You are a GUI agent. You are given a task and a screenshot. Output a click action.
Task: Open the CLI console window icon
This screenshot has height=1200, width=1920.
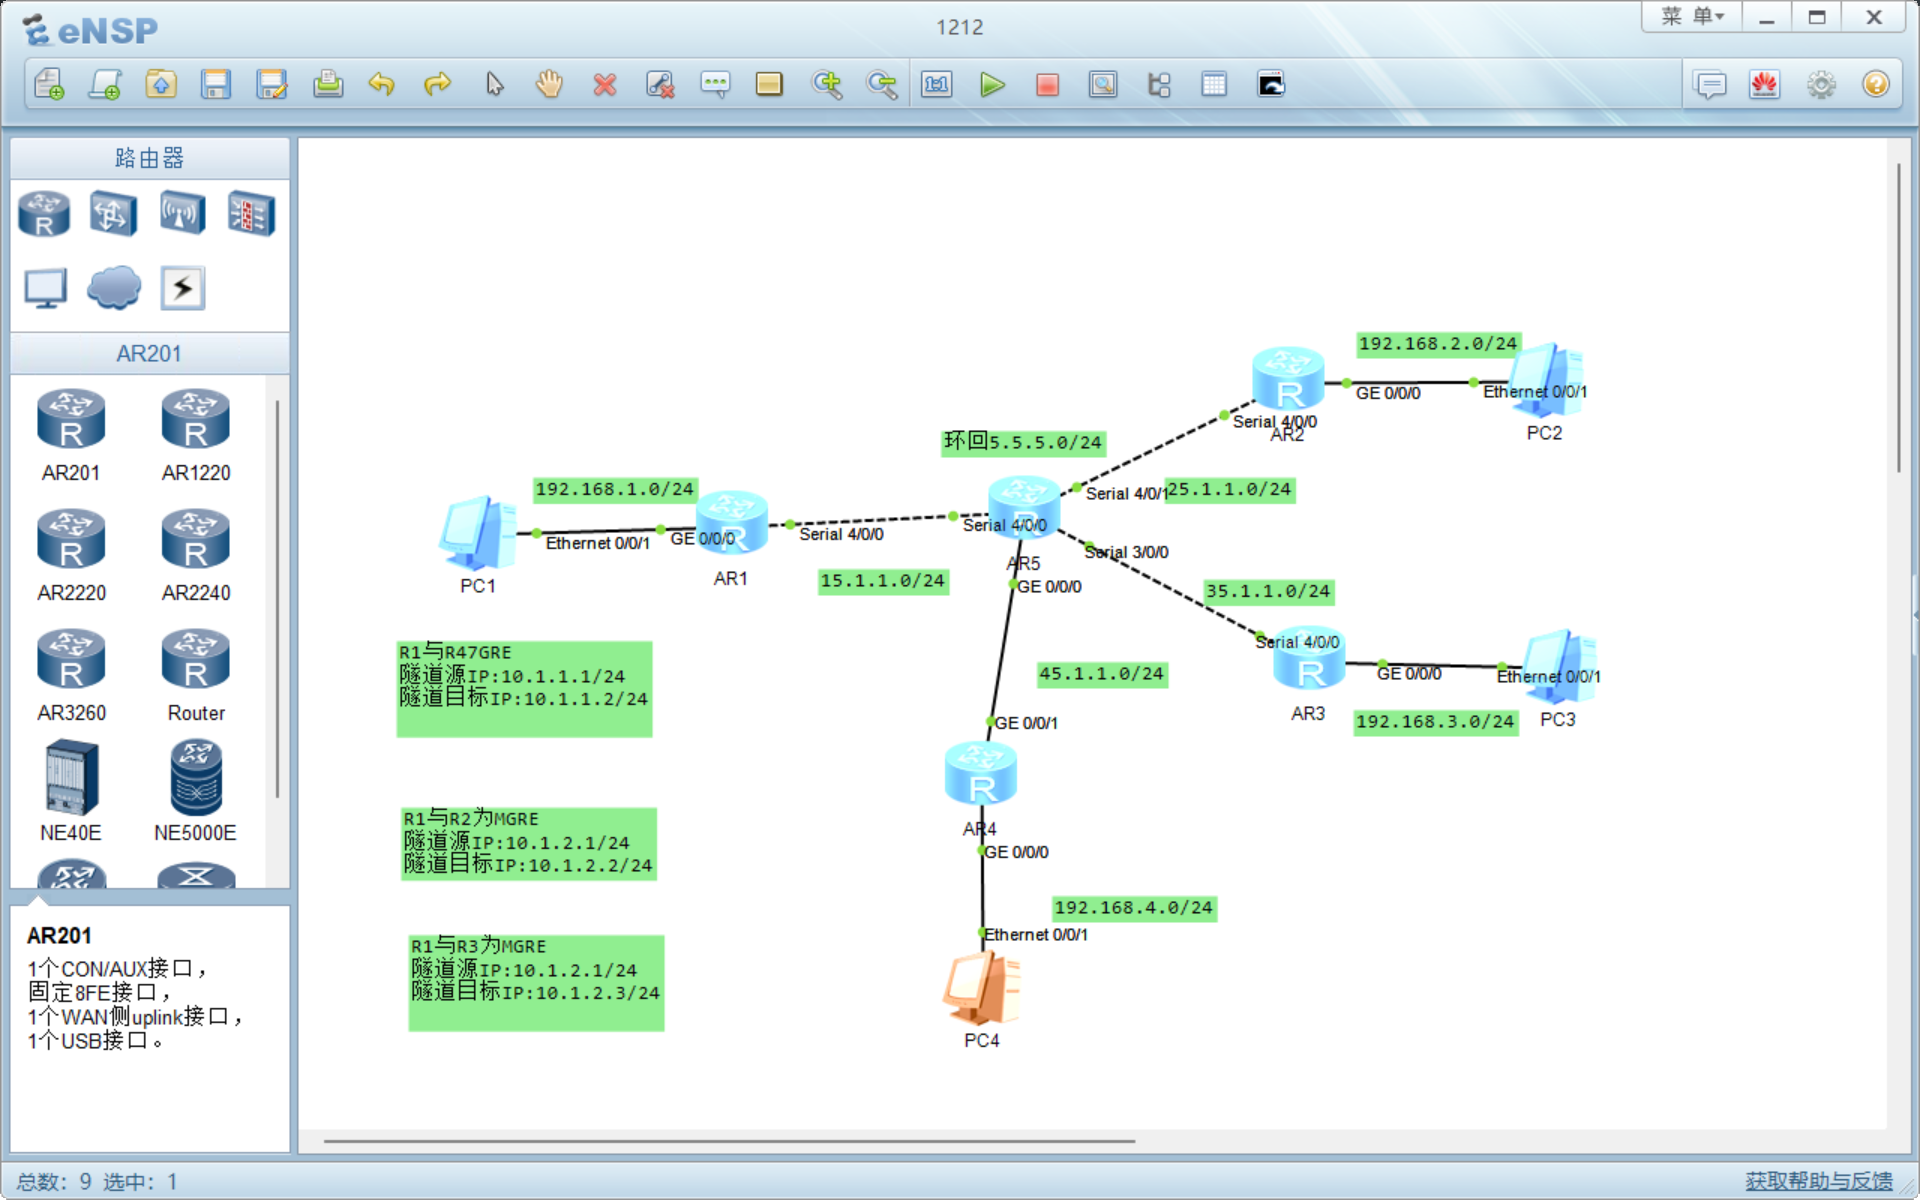(x=1271, y=84)
